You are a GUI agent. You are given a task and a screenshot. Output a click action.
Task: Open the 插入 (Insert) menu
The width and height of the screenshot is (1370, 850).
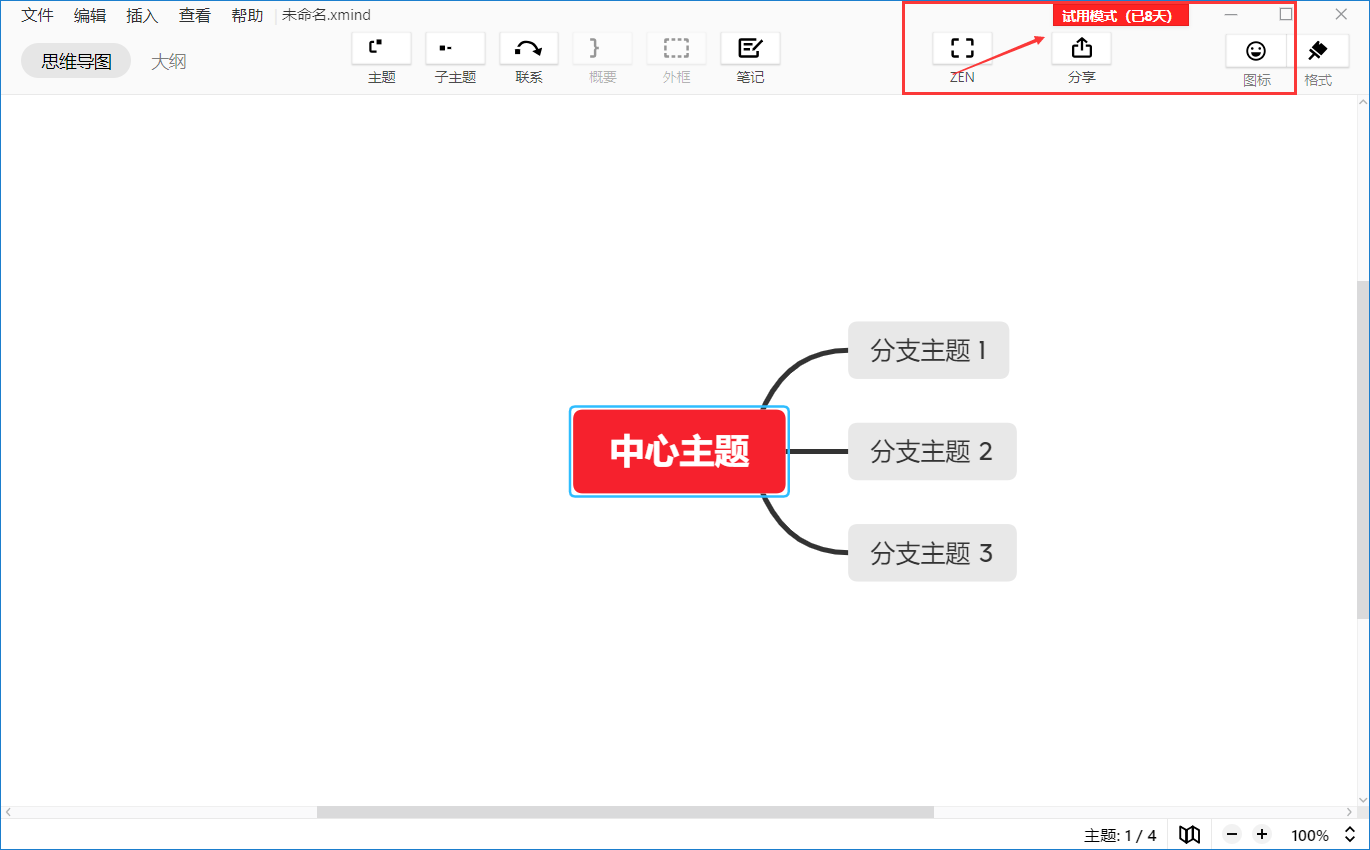point(141,15)
